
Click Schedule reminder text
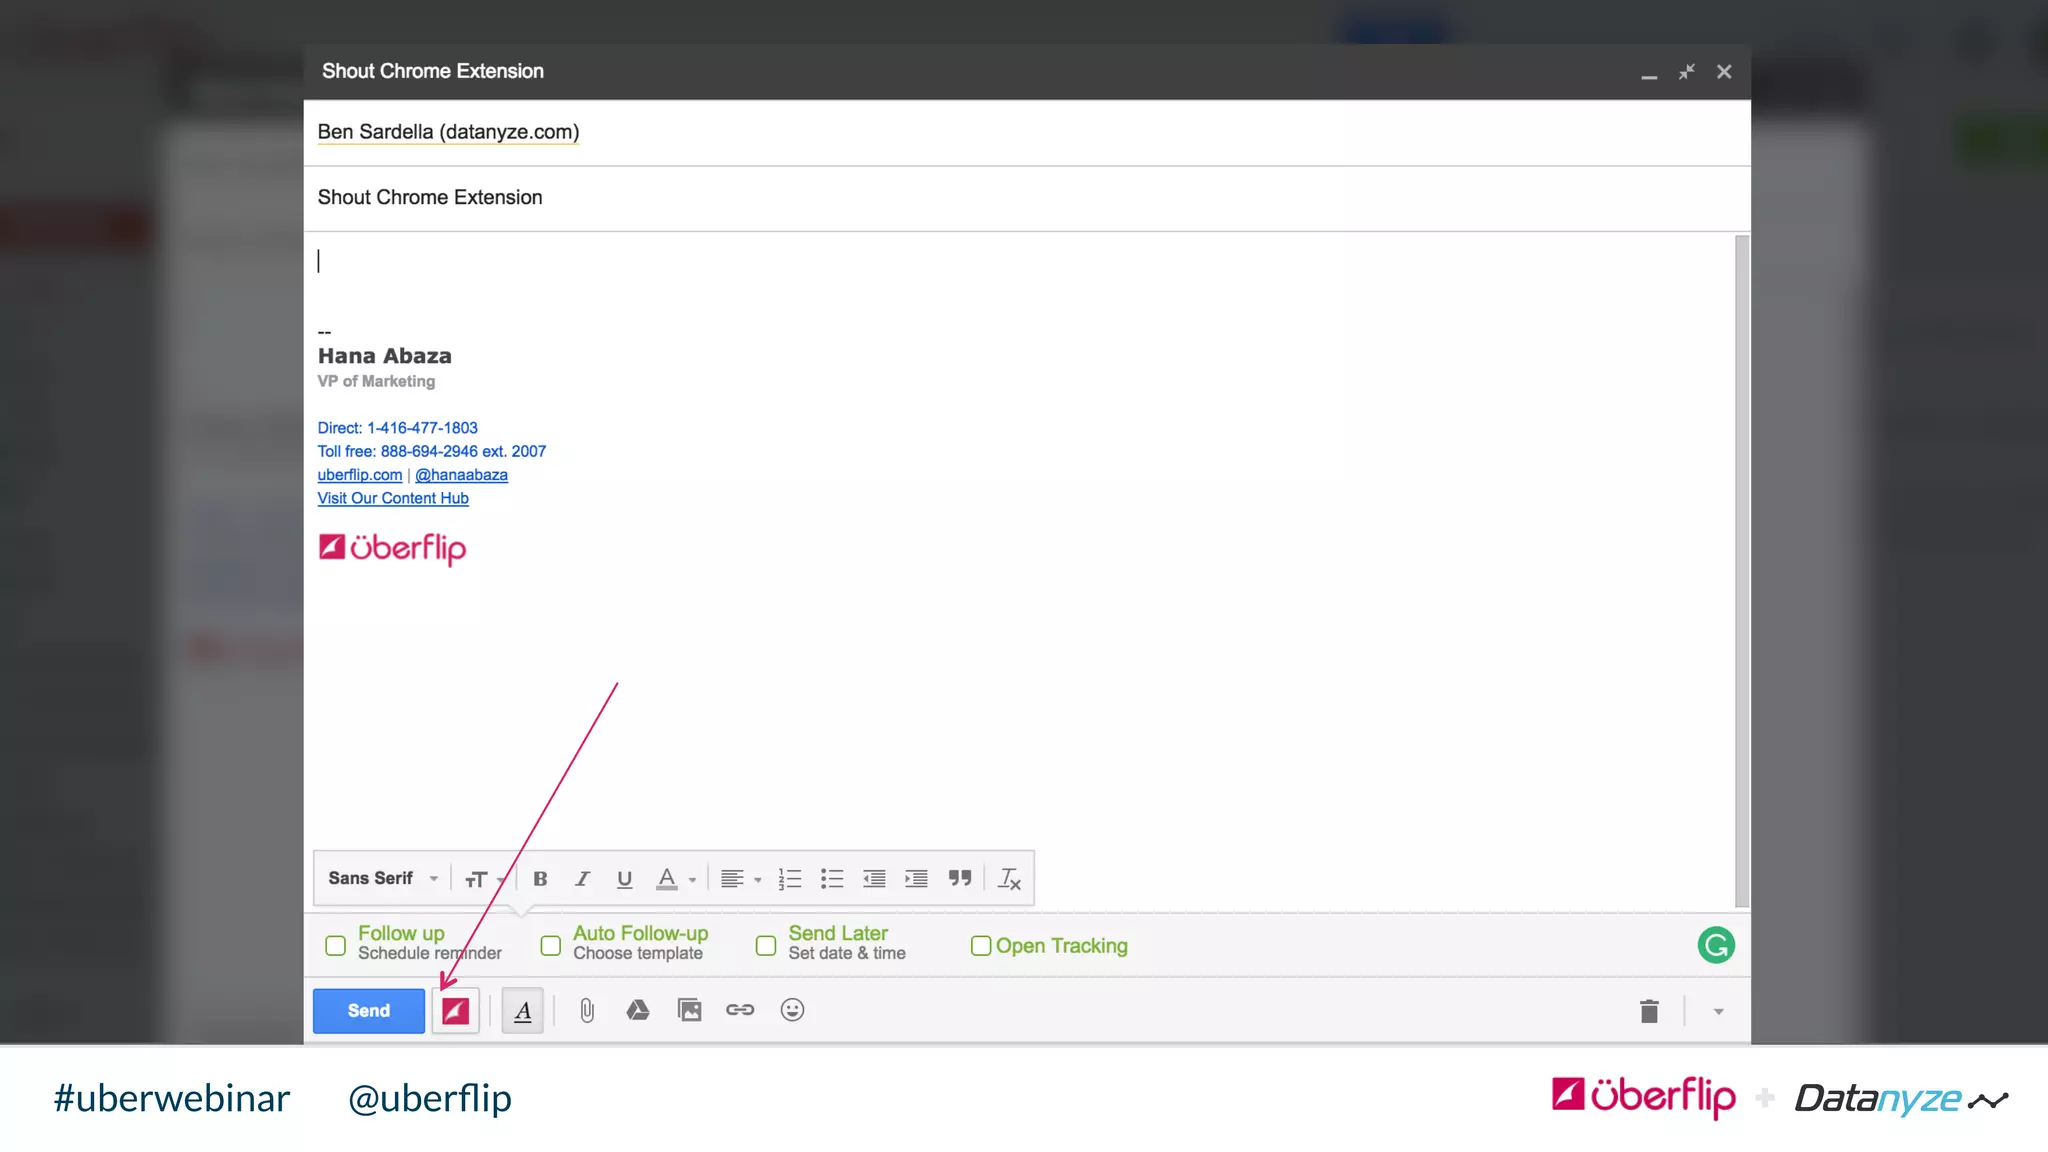(430, 954)
